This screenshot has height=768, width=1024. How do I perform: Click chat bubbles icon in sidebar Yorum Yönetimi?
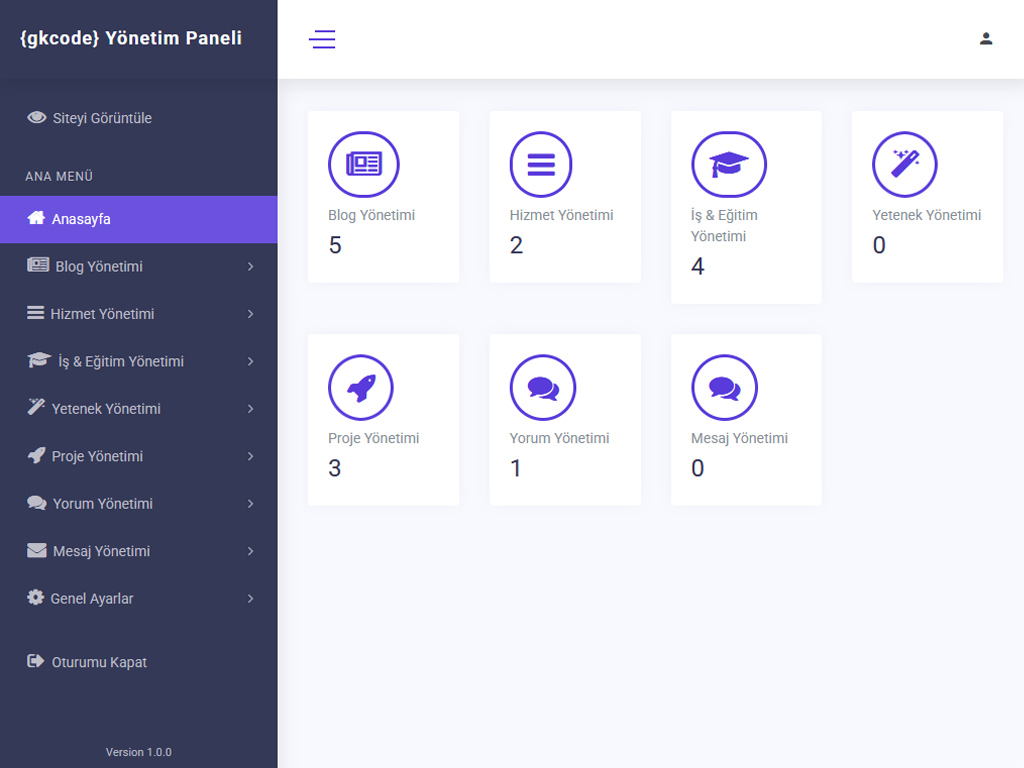(x=37, y=503)
